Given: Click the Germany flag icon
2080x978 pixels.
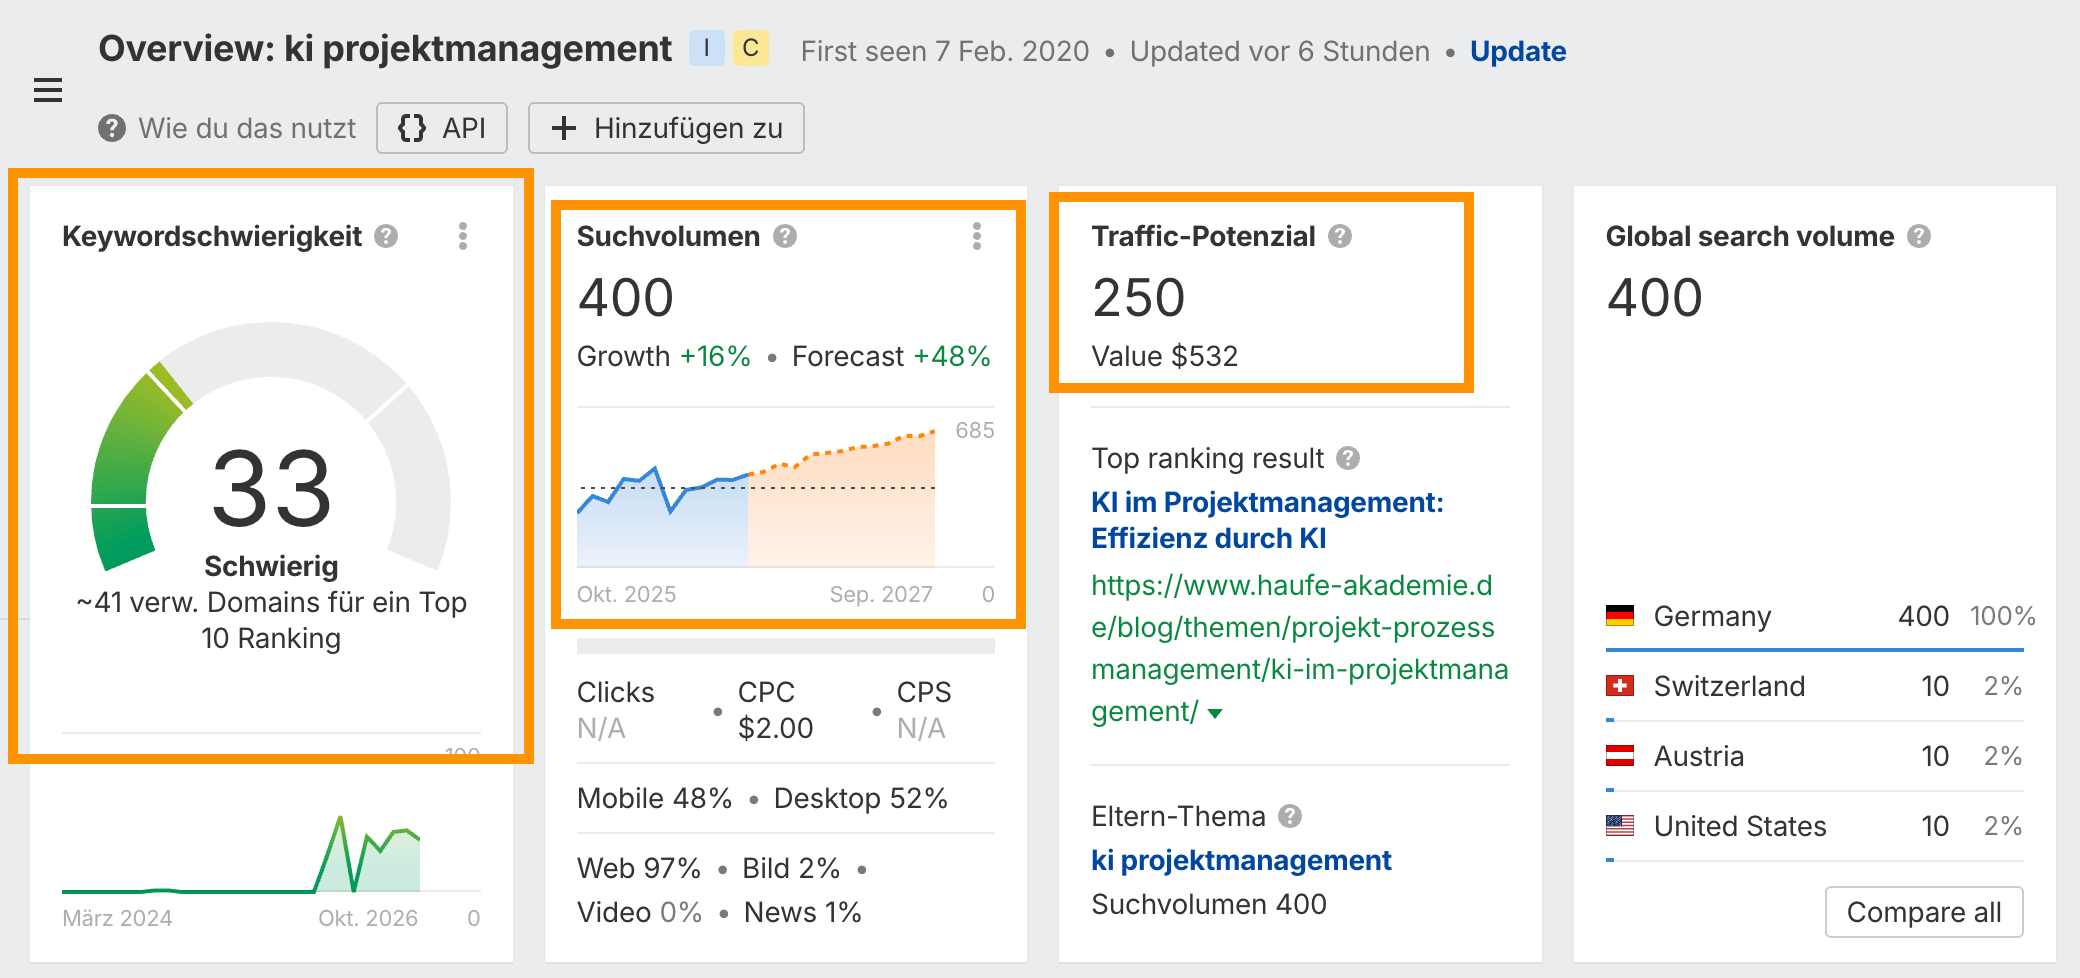Looking at the screenshot, I should [1620, 616].
